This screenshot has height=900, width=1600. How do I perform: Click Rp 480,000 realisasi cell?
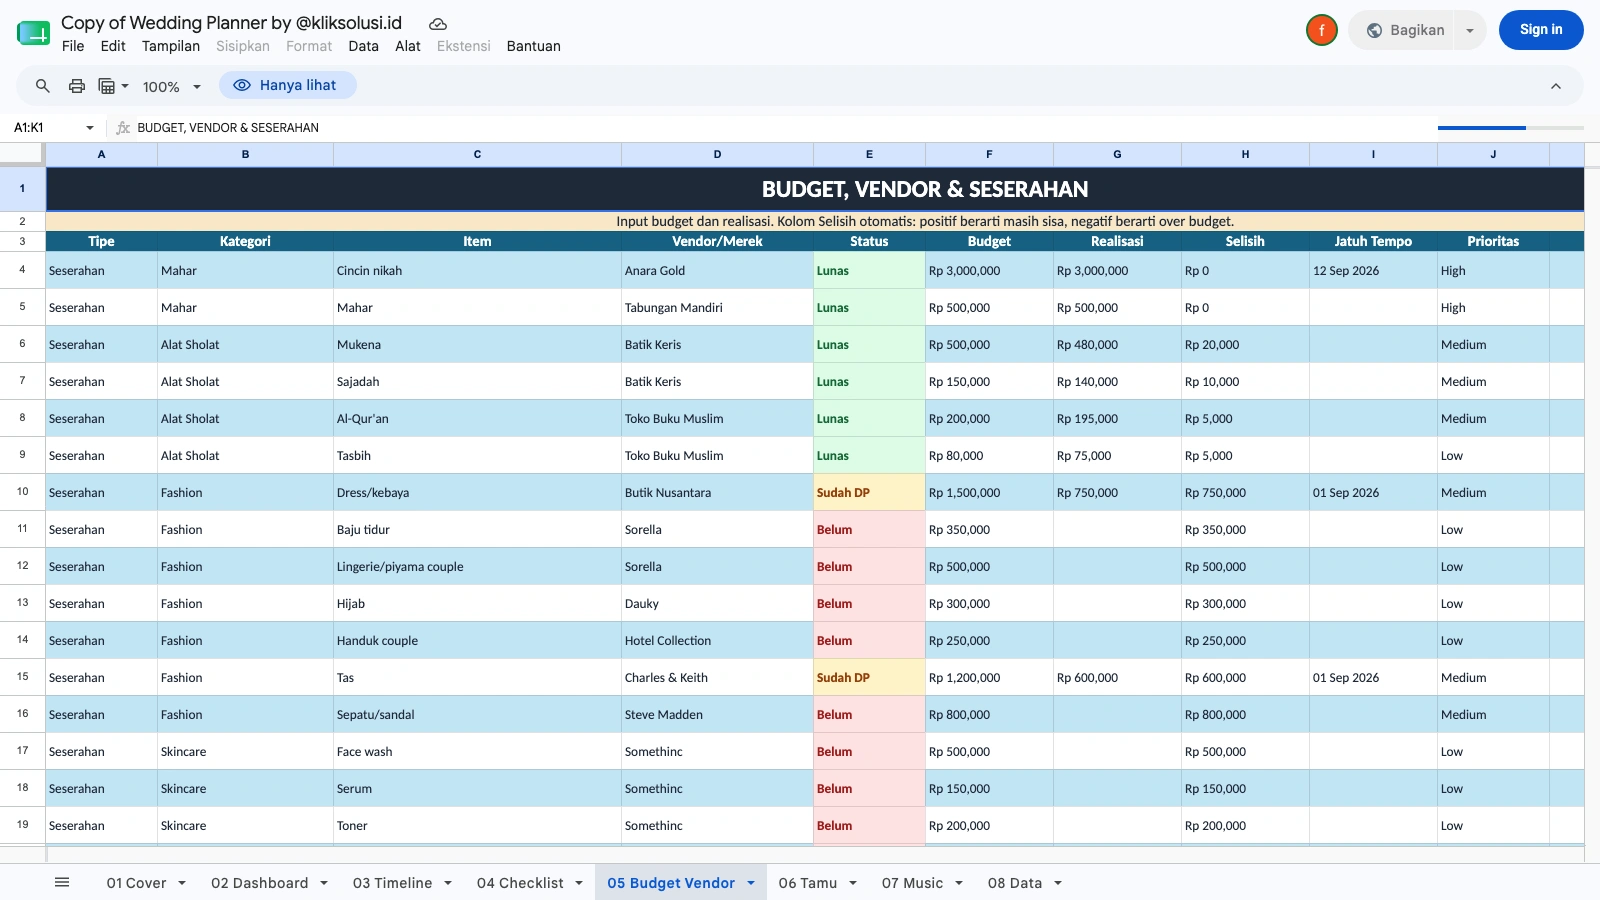1117,345
